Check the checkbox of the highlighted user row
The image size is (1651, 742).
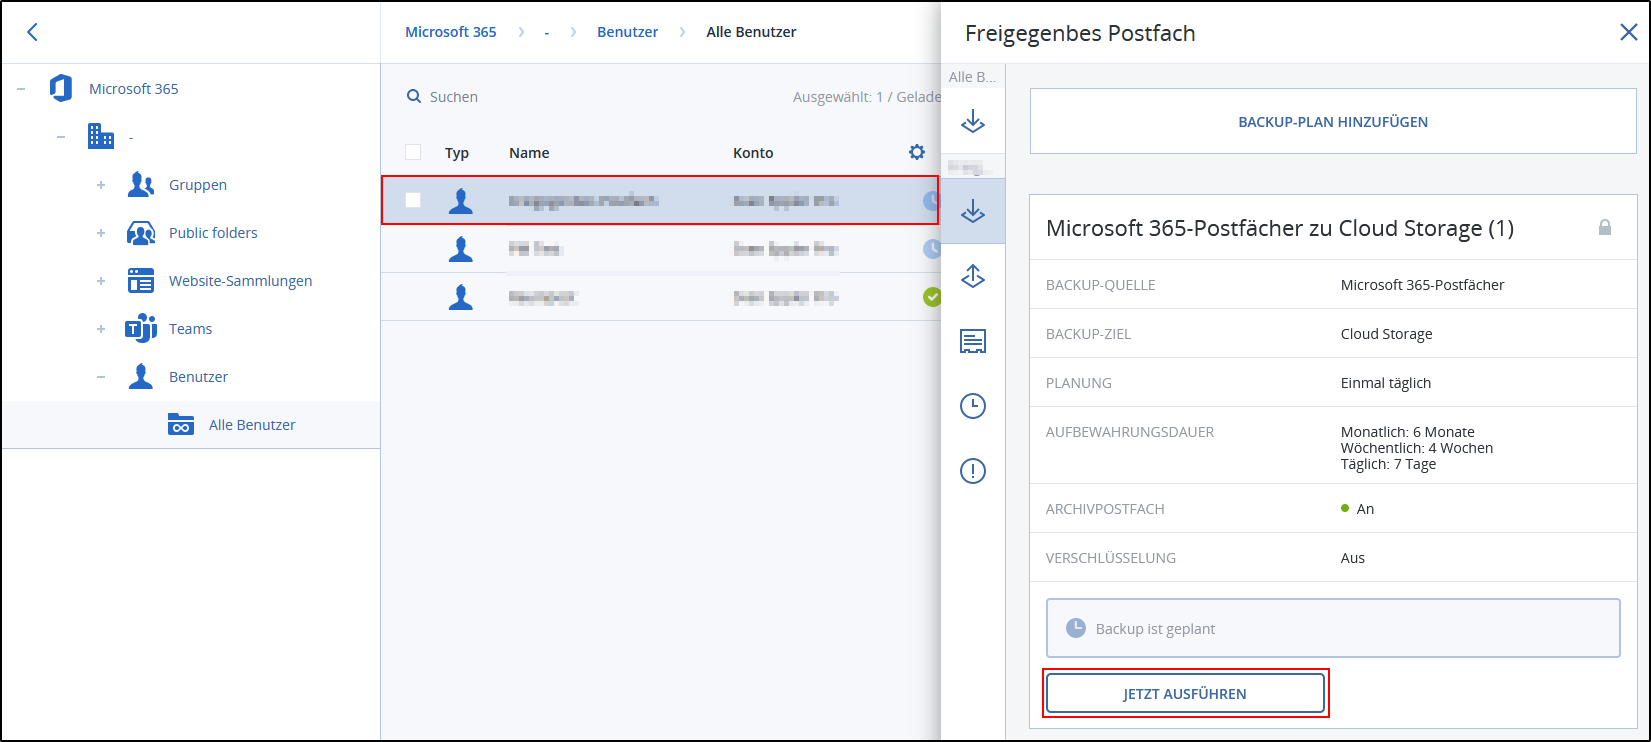pyautogui.click(x=413, y=200)
